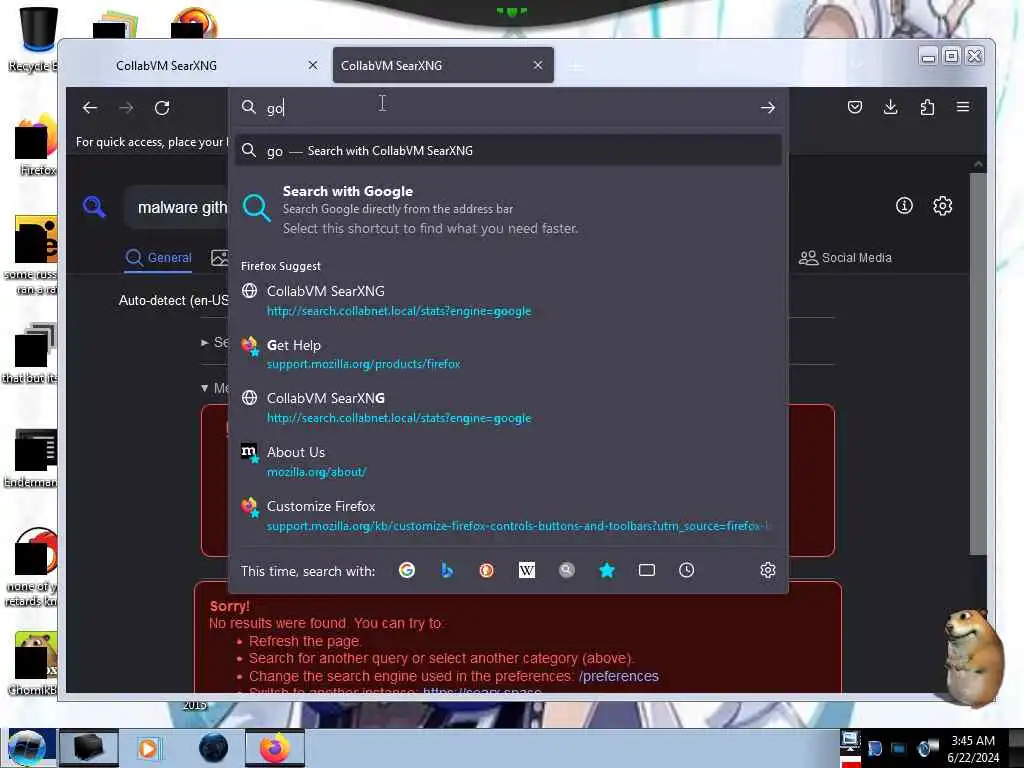Open the Images category icon
The width and height of the screenshot is (1024, 768).
pyautogui.click(x=219, y=258)
